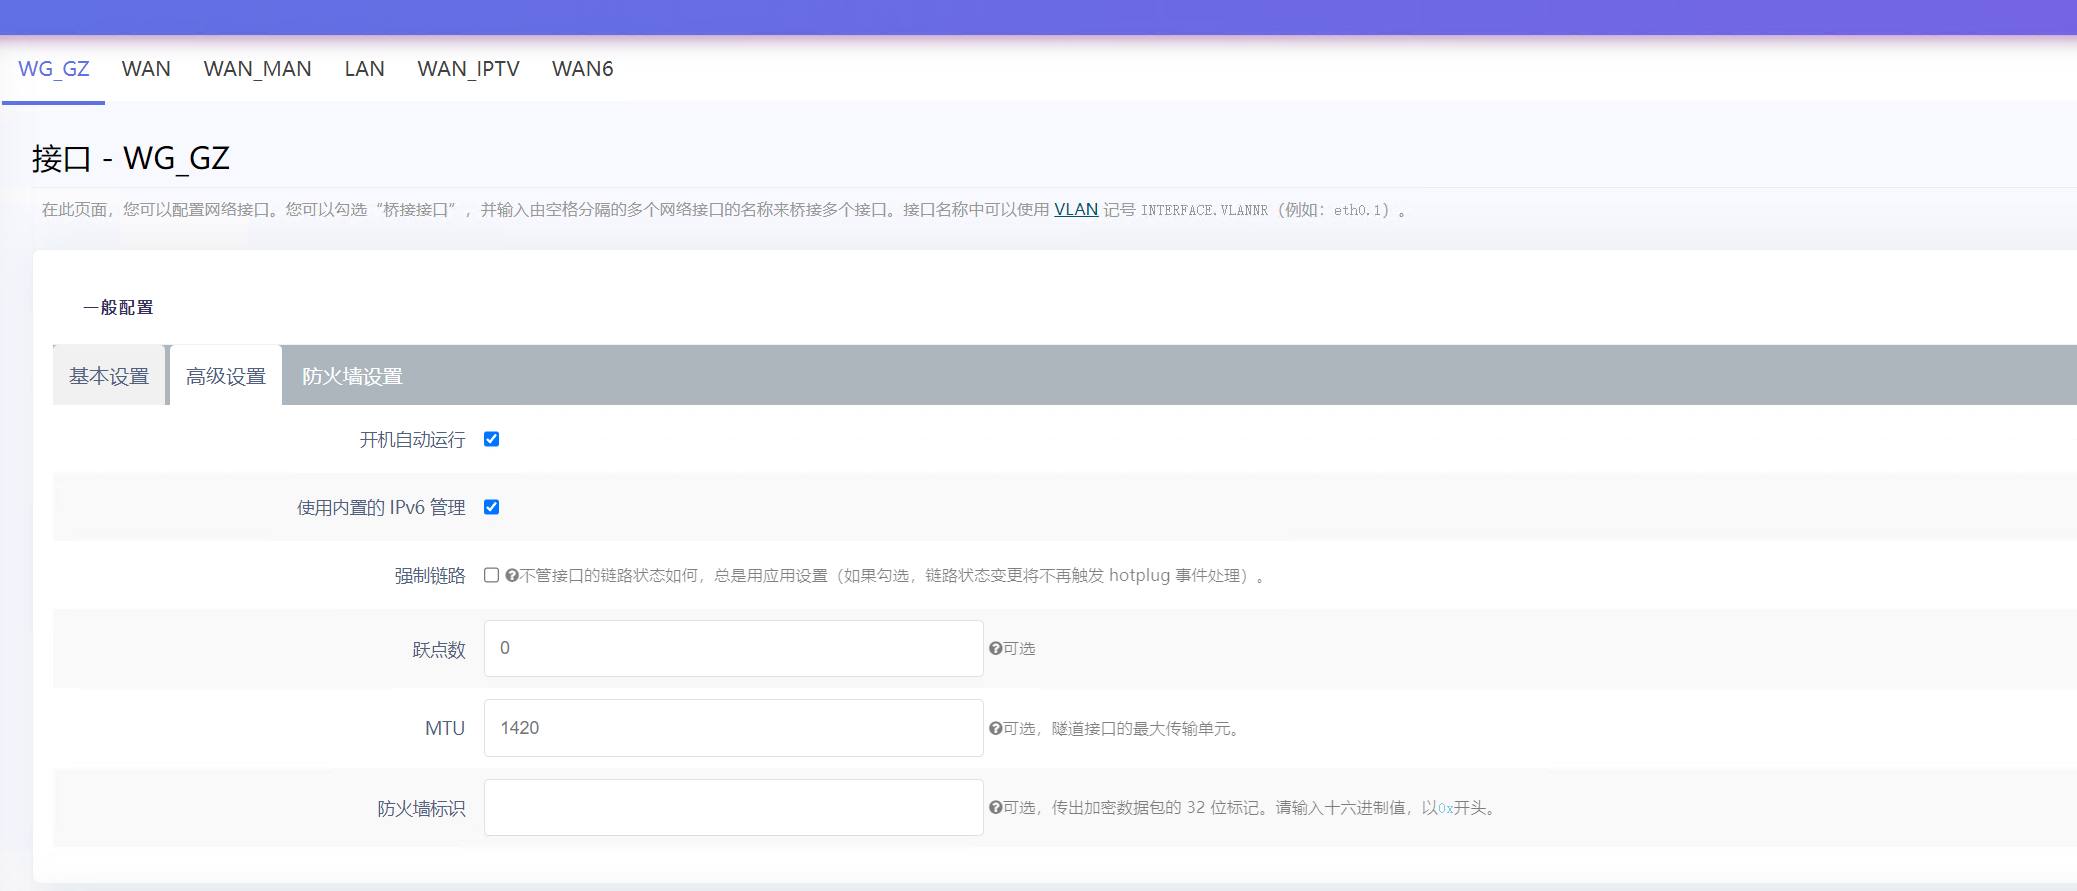Image resolution: width=2077 pixels, height=891 pixels.
Task: Switch to the WAN interface tab
Action: (x=146, y=69)
